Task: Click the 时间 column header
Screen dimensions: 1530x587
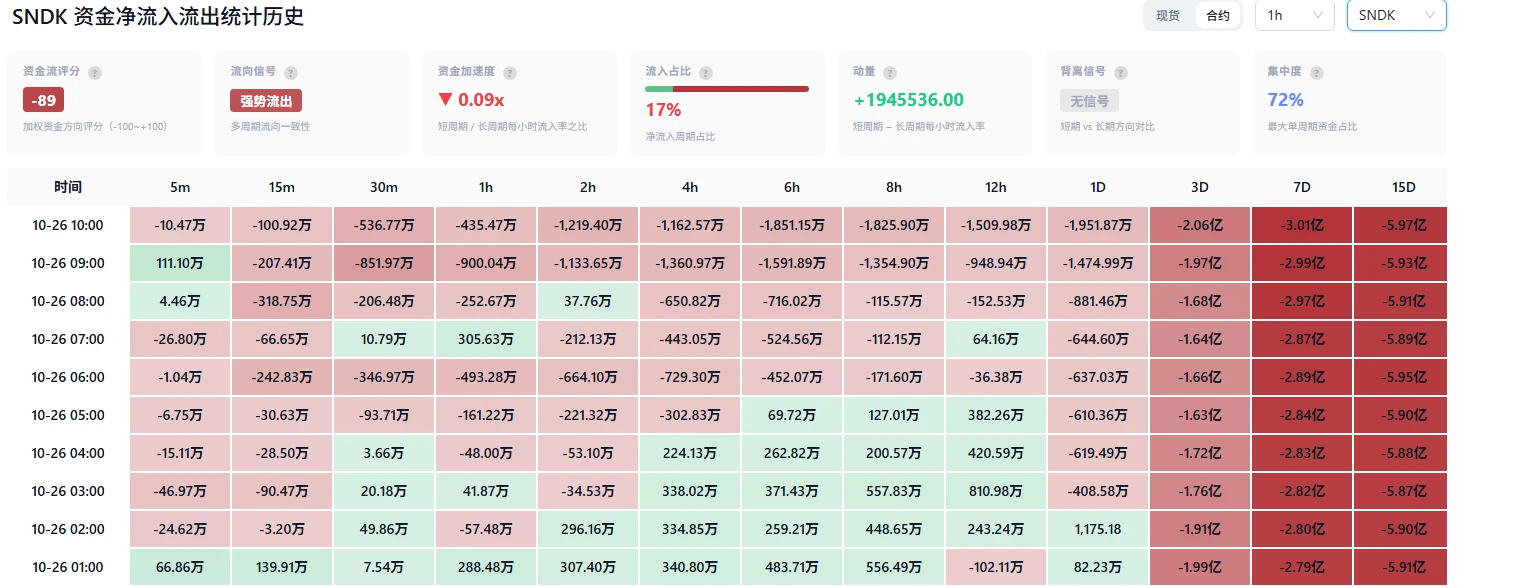Action: [68, 187]
